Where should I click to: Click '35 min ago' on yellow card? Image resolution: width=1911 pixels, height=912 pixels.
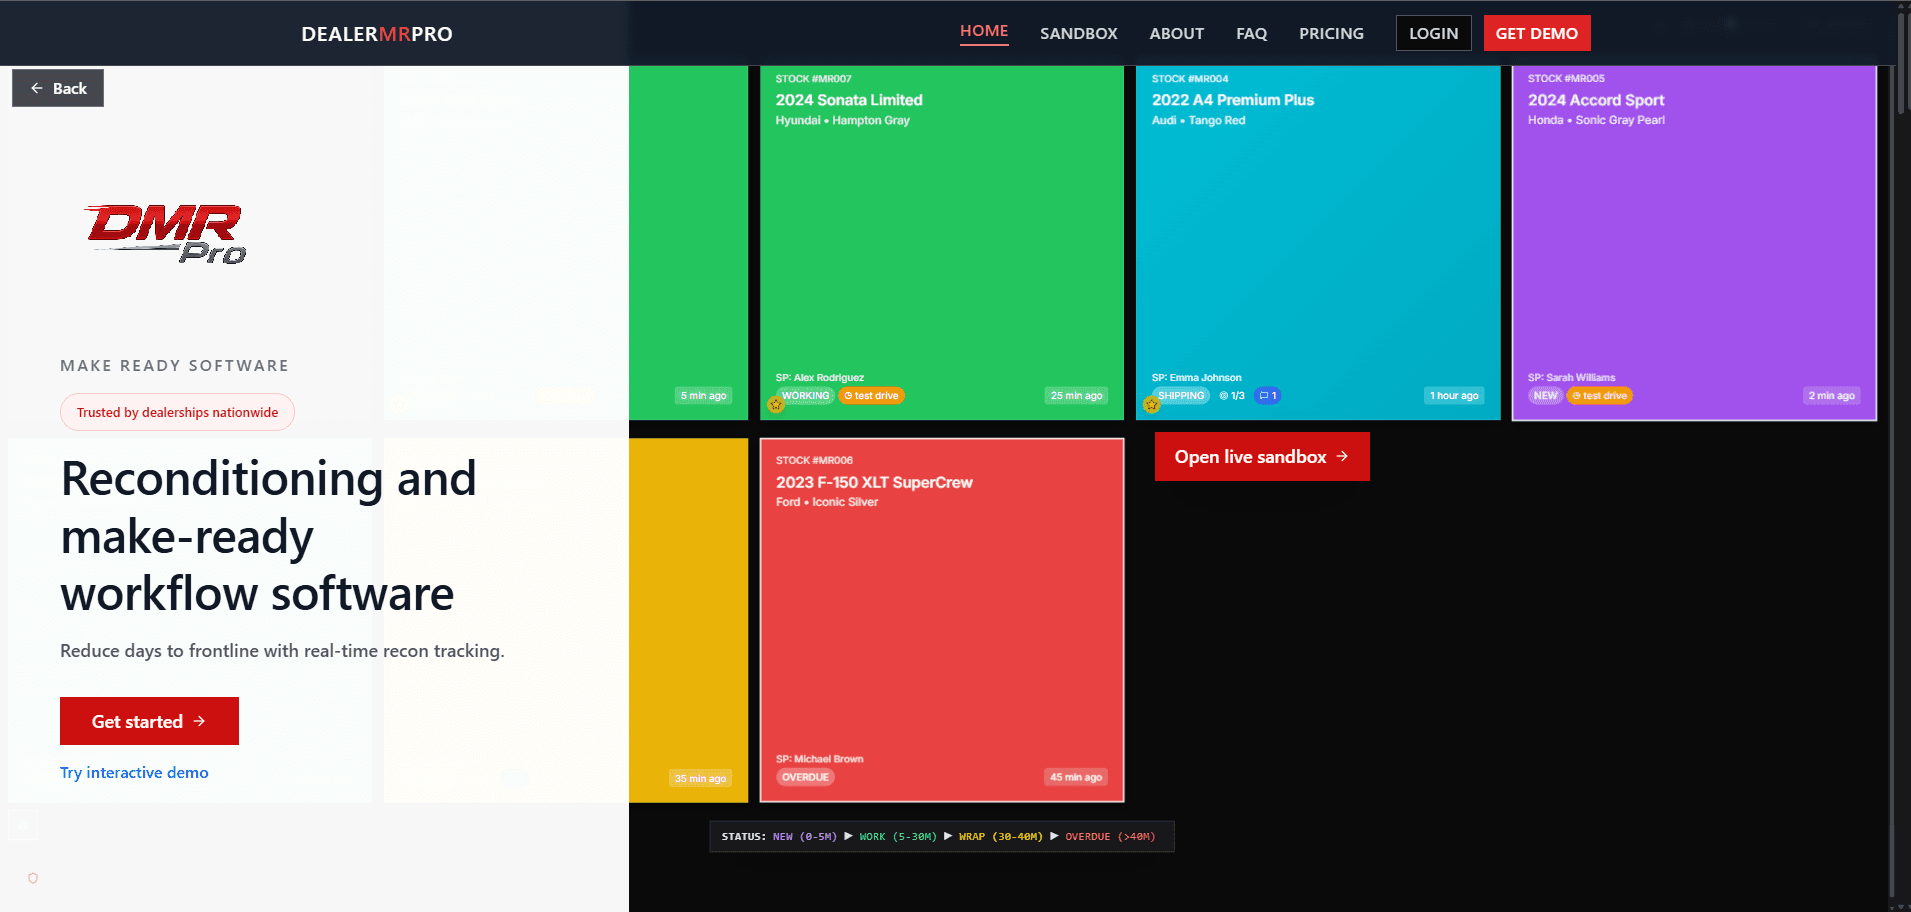(700, 778)
